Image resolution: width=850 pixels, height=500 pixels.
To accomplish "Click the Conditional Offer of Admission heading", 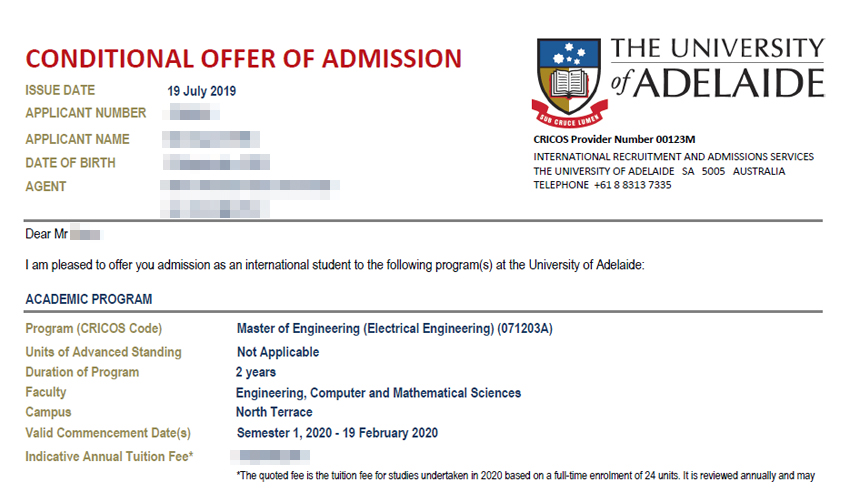I will tap(243, 59).
